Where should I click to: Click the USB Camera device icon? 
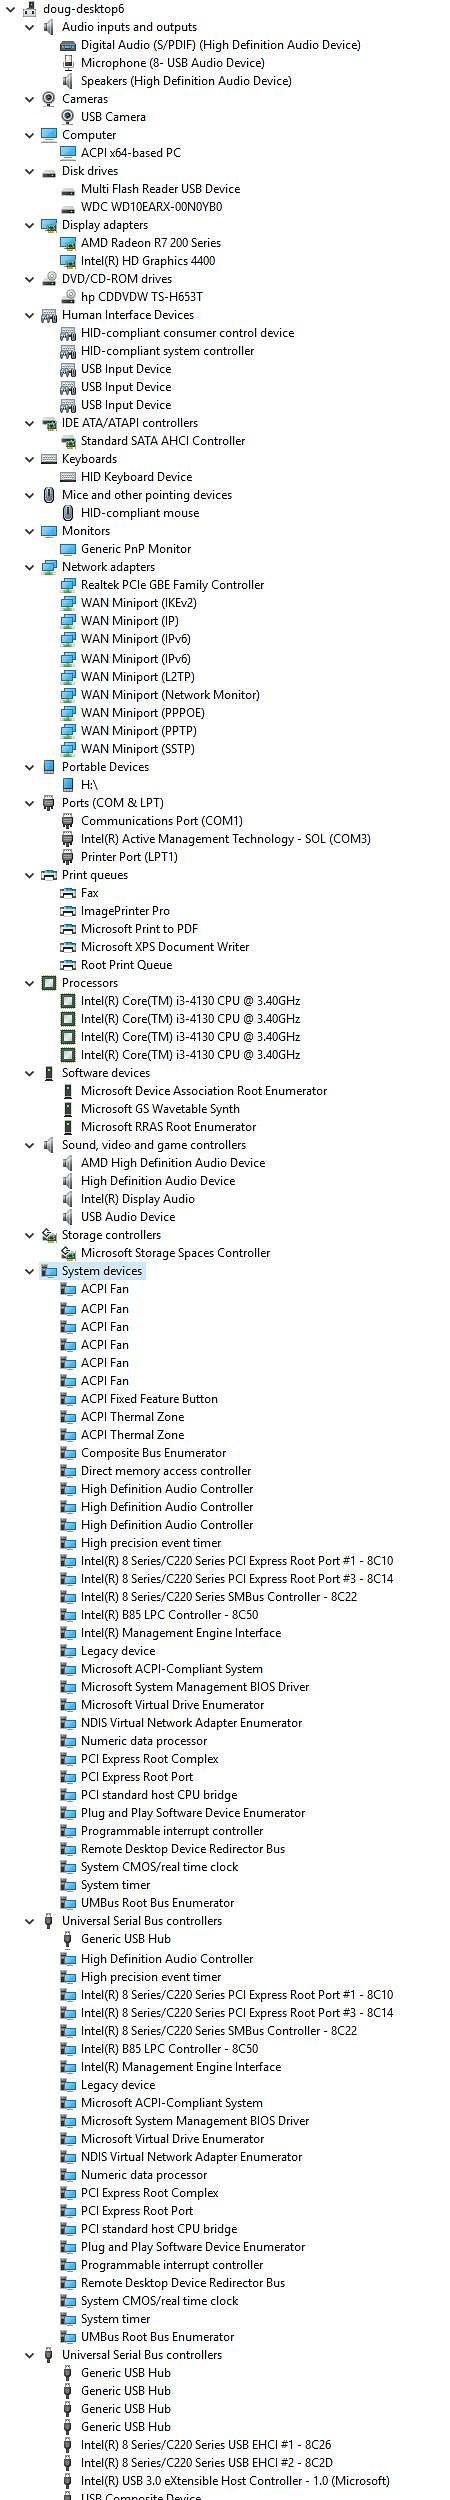tap(68, 117)
